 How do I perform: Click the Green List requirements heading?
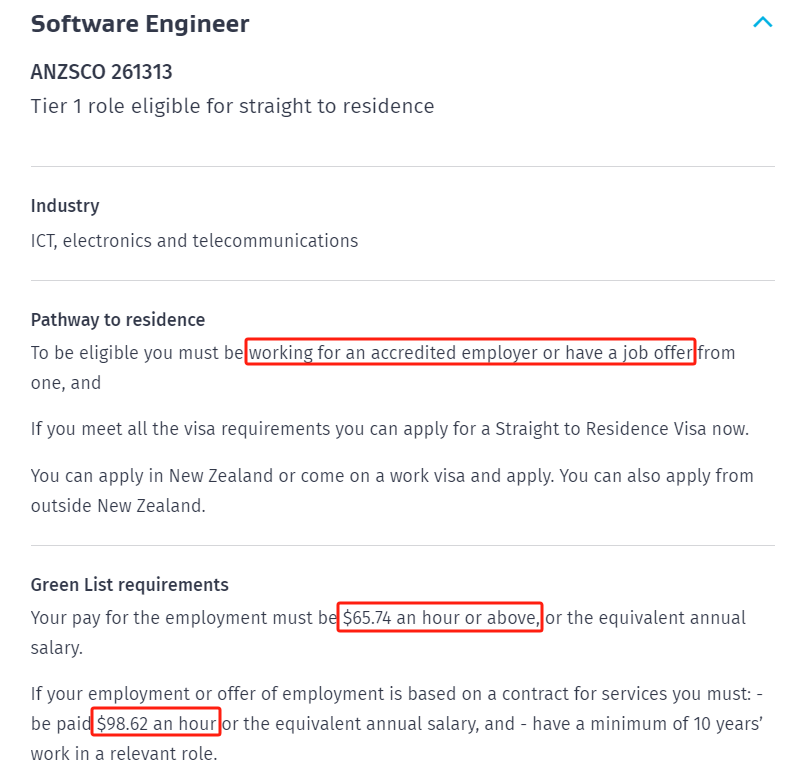(130, 585)
